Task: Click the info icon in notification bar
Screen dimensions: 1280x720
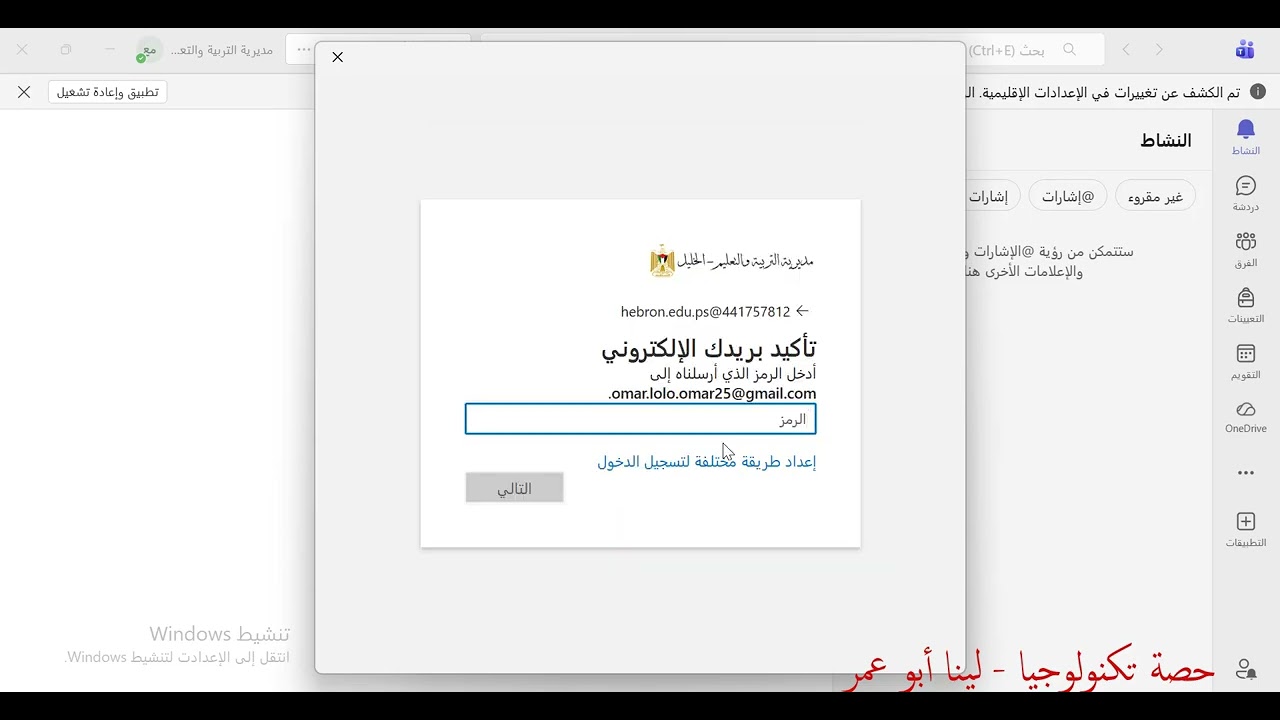Action: pos(1258,92)
